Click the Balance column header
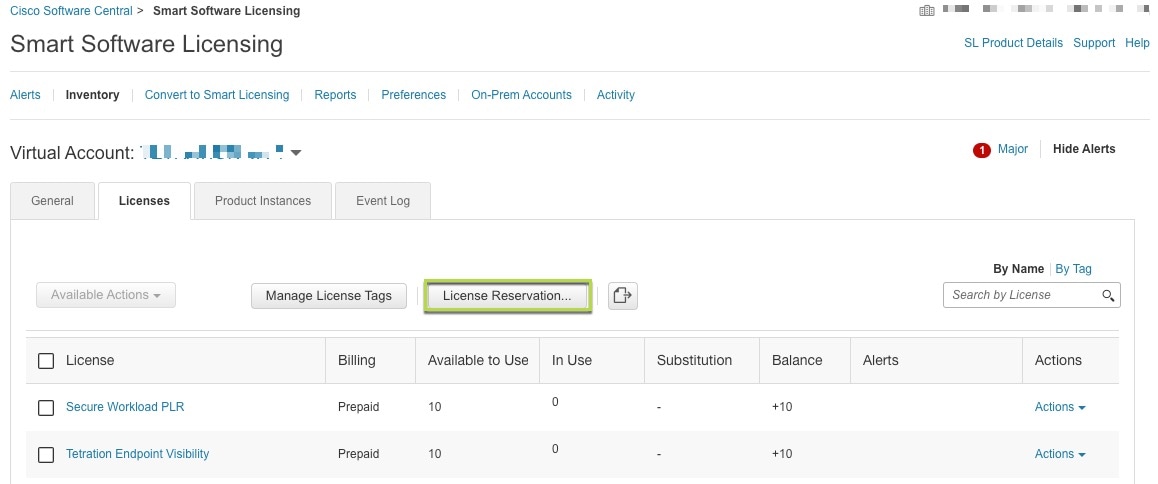 [x=797, y=361]
